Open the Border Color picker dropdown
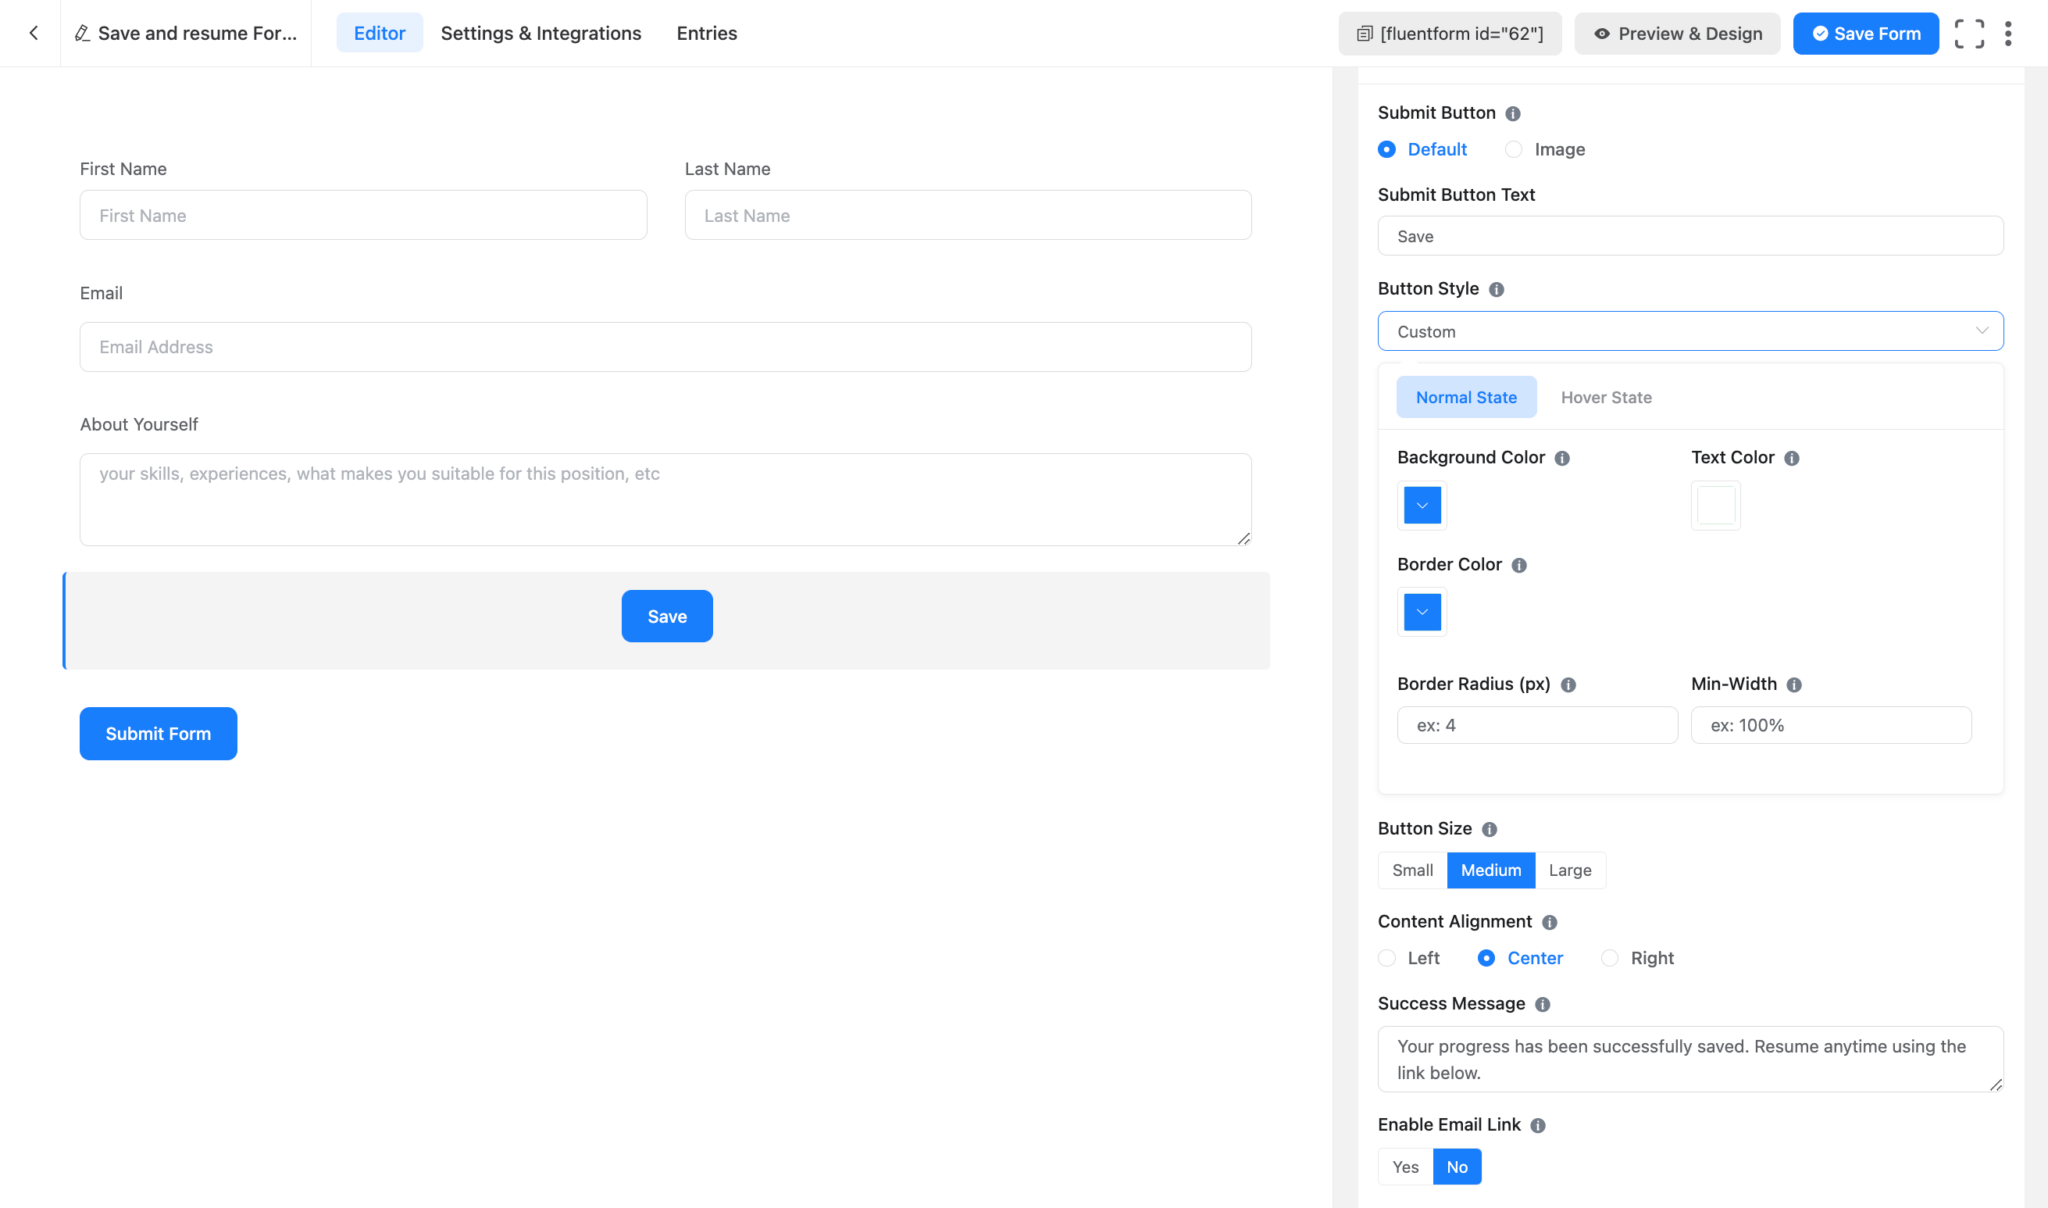The image size is (2048, 1208). (x=1421, y=611)
